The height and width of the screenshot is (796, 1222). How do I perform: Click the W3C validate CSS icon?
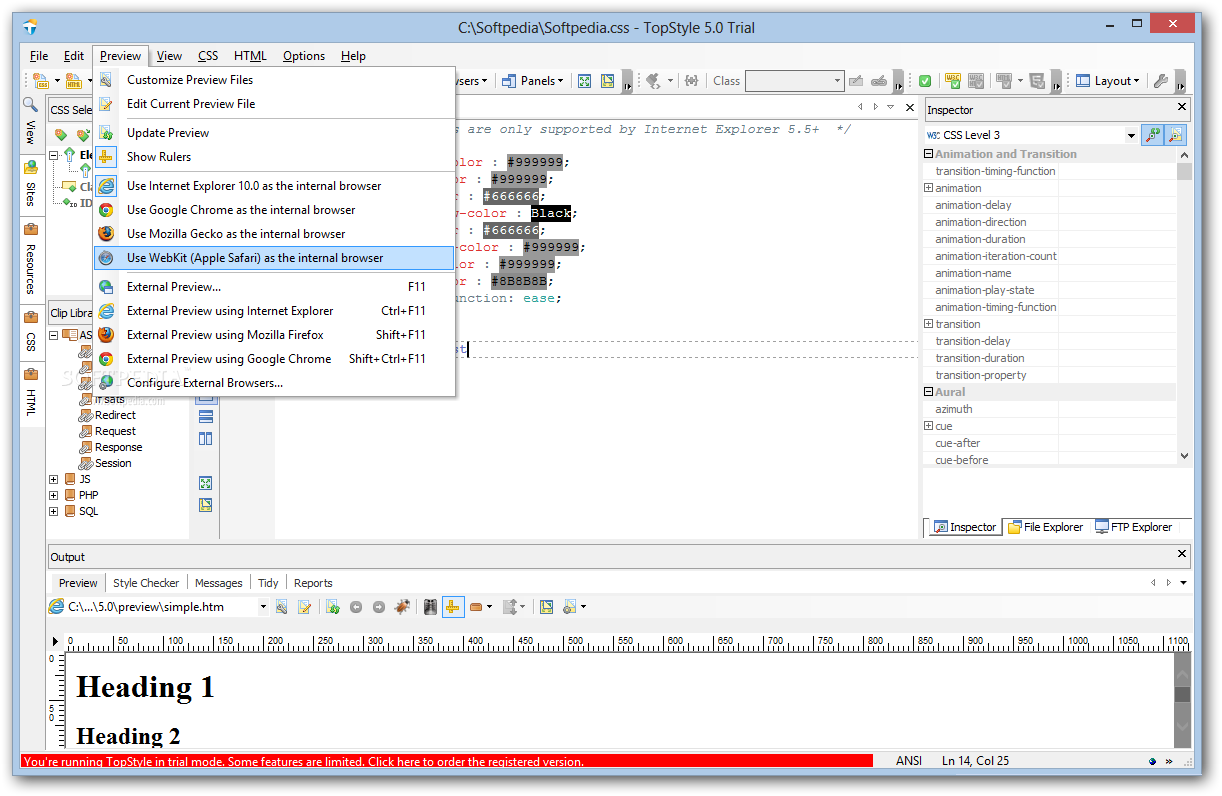[953, 81]
